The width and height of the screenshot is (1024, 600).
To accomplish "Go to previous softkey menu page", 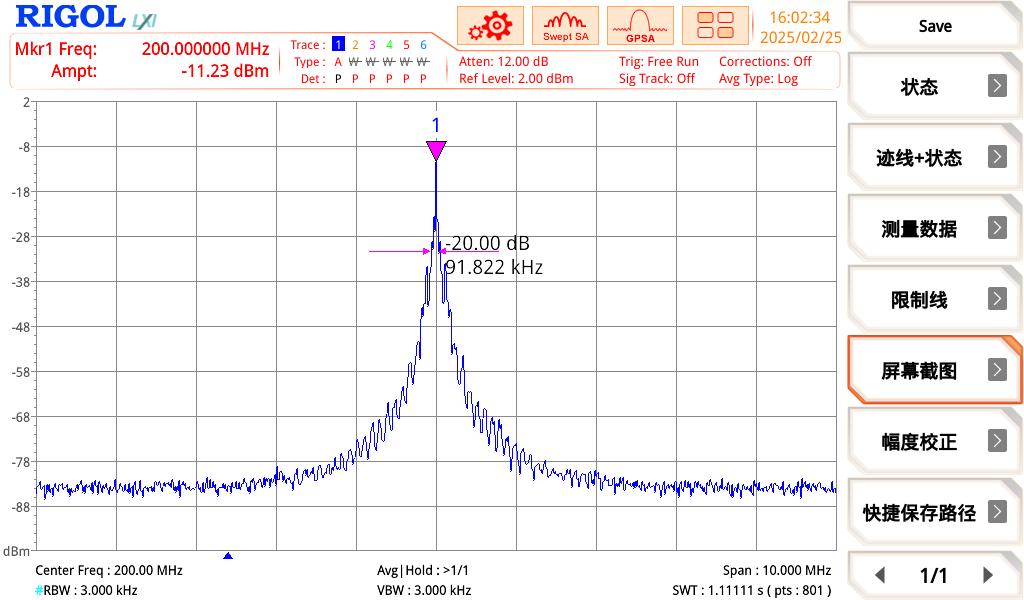I will 880,575.
